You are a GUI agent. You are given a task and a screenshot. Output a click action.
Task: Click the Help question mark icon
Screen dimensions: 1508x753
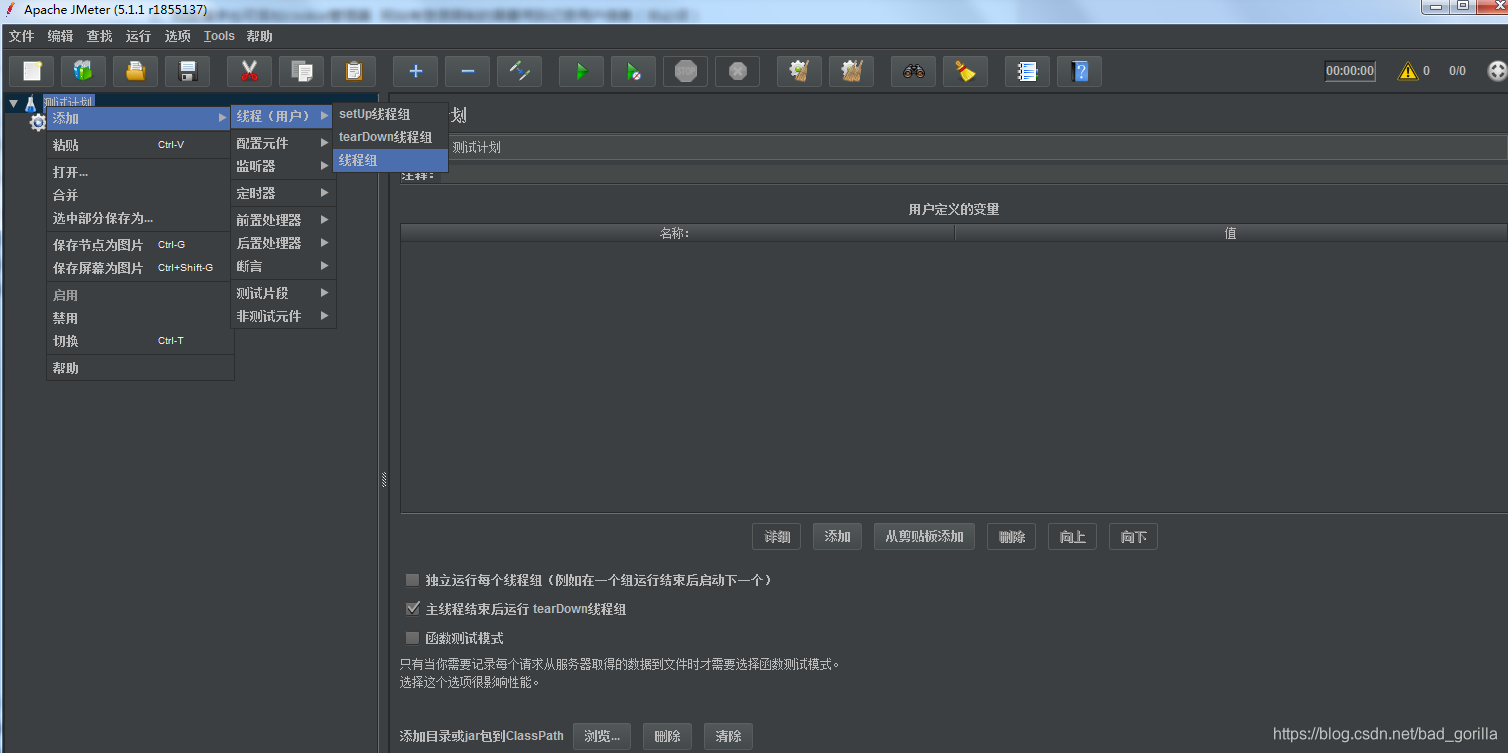1079,71
